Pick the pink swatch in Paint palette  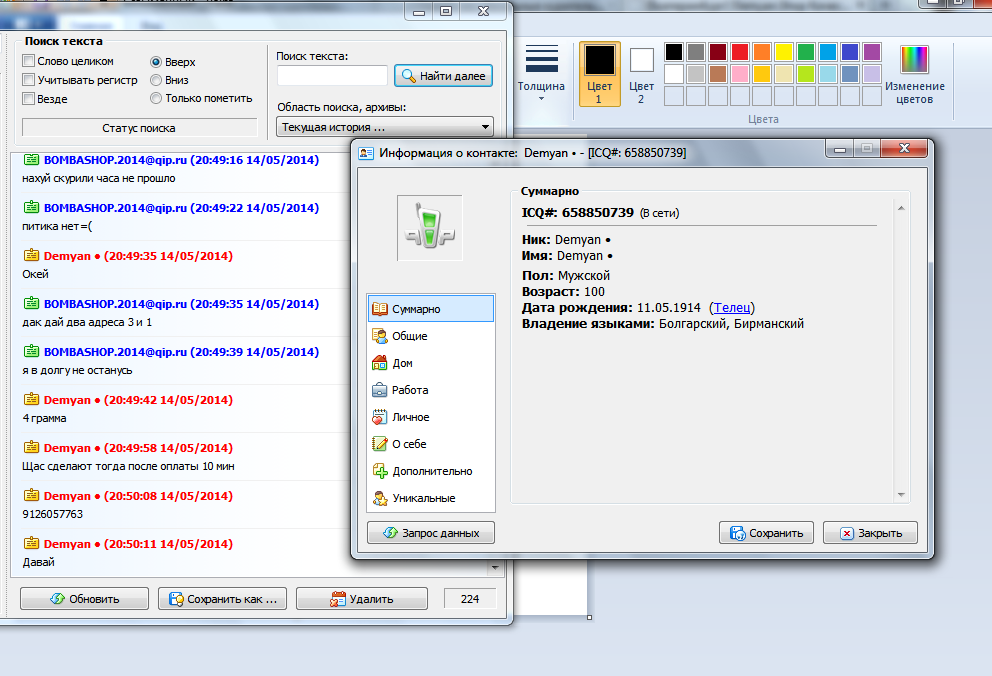(740, 74)
